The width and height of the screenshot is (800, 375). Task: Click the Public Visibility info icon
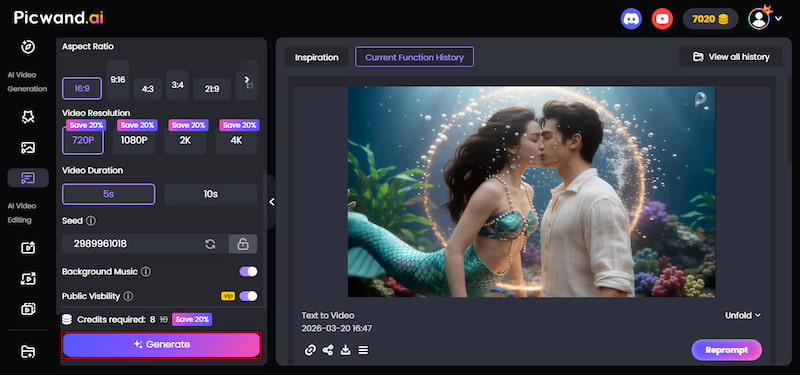129,296
